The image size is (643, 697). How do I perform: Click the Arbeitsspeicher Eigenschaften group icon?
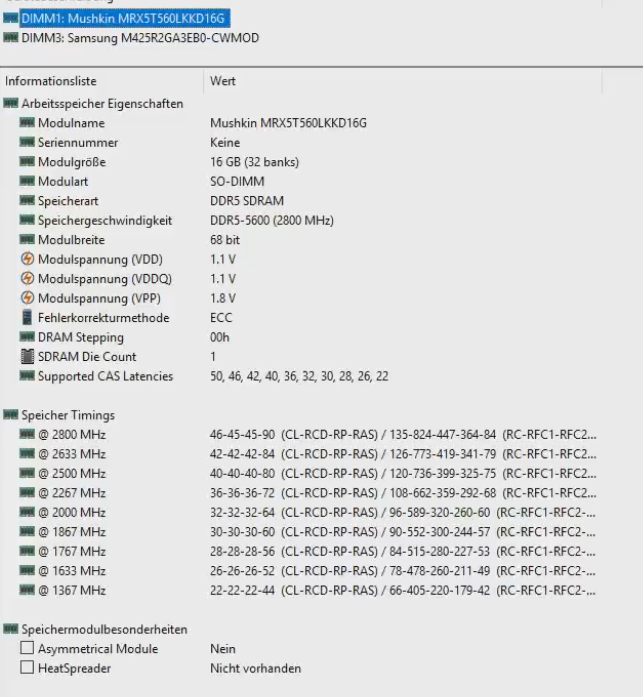click(x=11, y=103)
